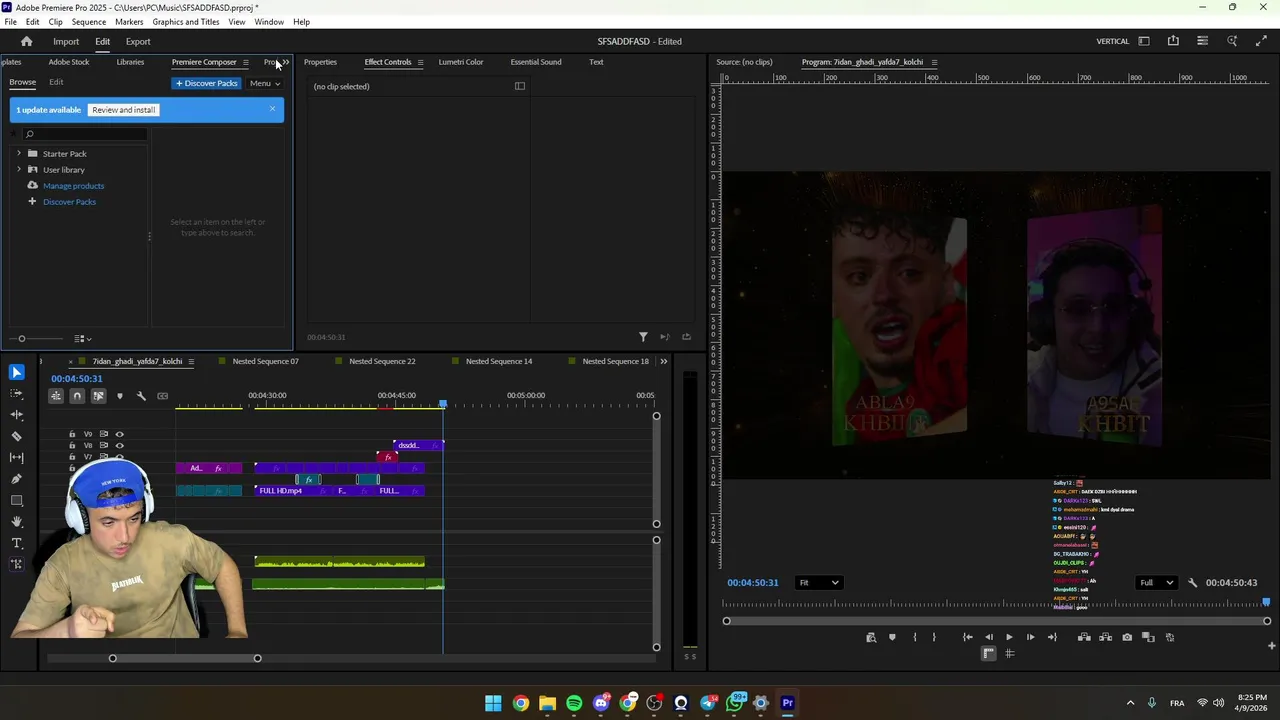Open timeline display settings wrench
The height and width of the screenshot is (720, 1280).
(141, 396)
